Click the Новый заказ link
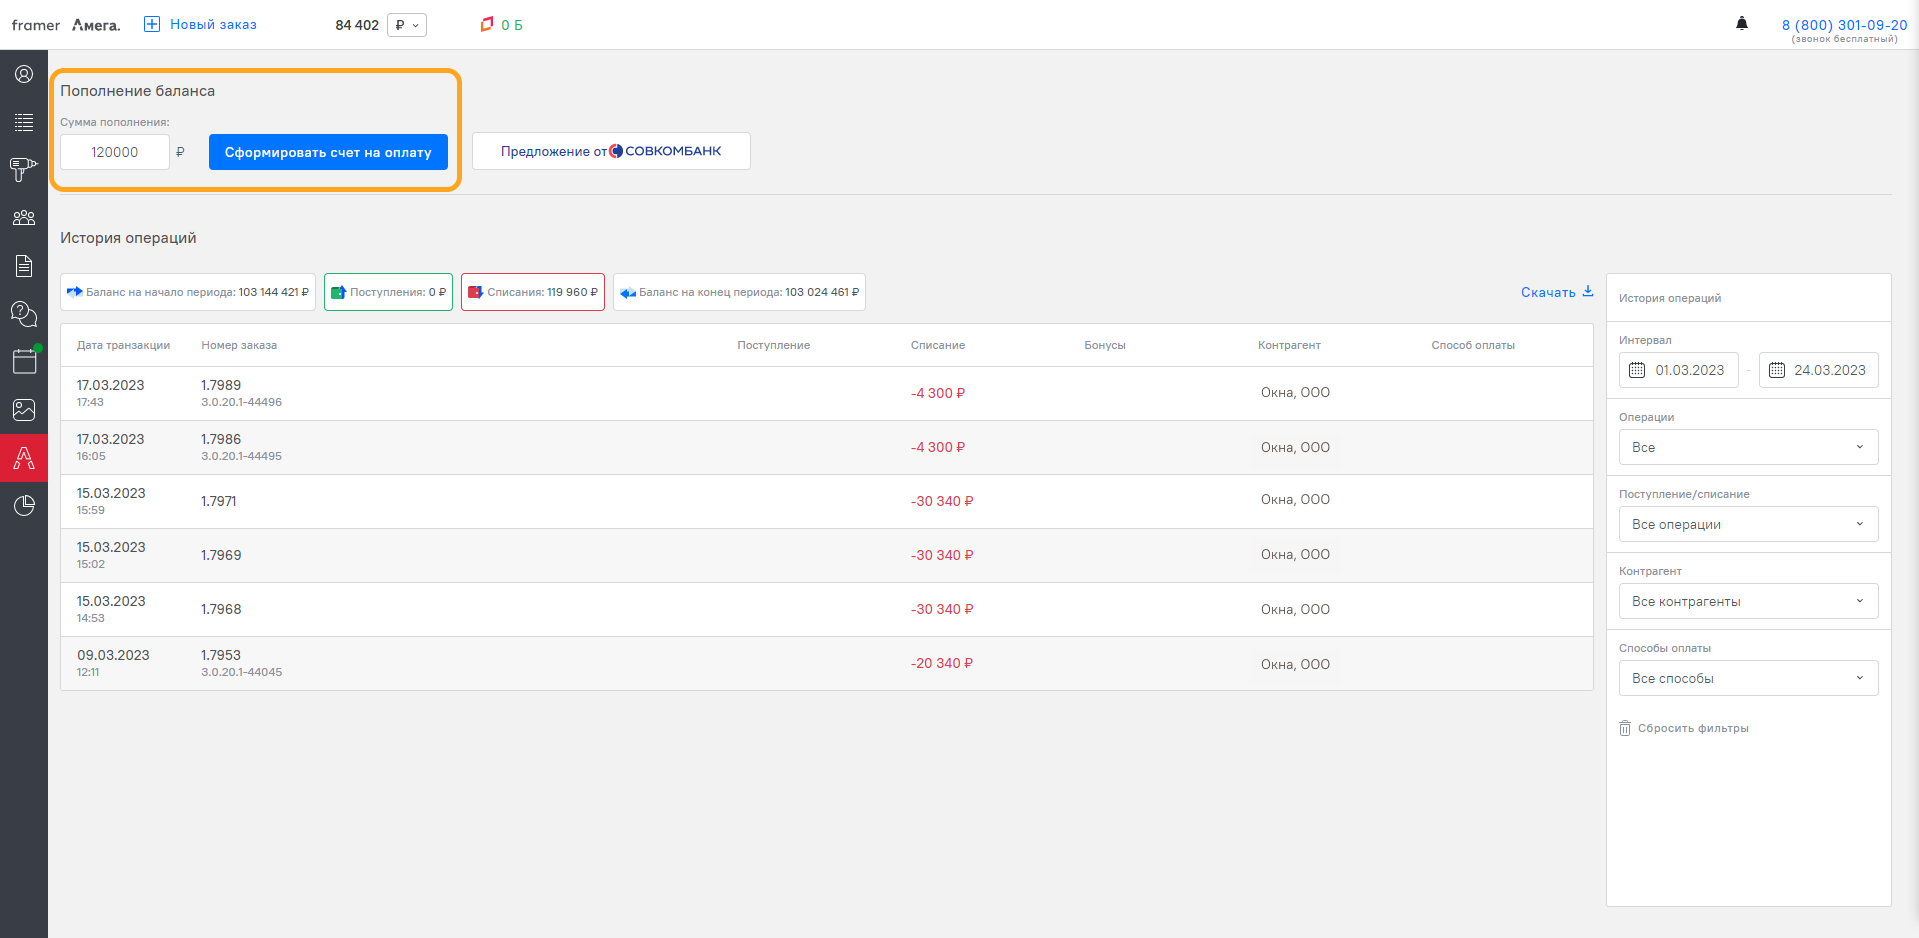This screenshot has width=1919, height=938. [x=213, y=24]
